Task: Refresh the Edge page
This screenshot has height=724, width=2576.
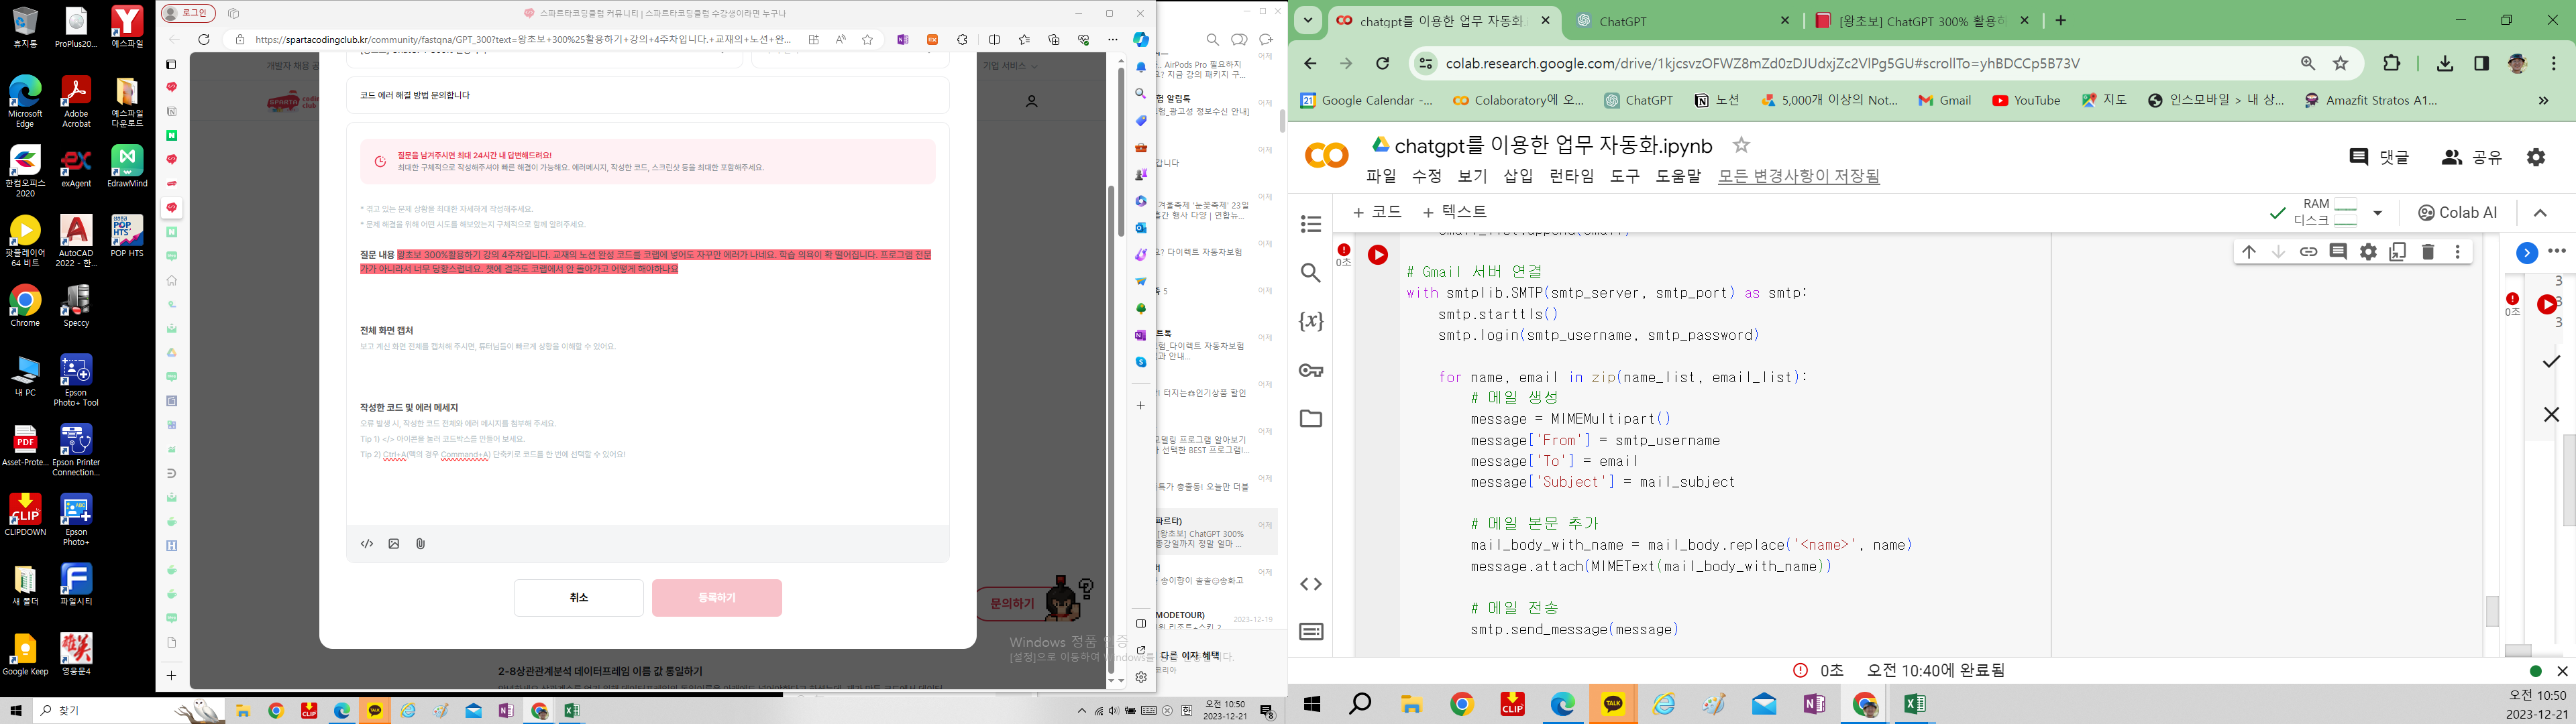Action: pos(204,39)
